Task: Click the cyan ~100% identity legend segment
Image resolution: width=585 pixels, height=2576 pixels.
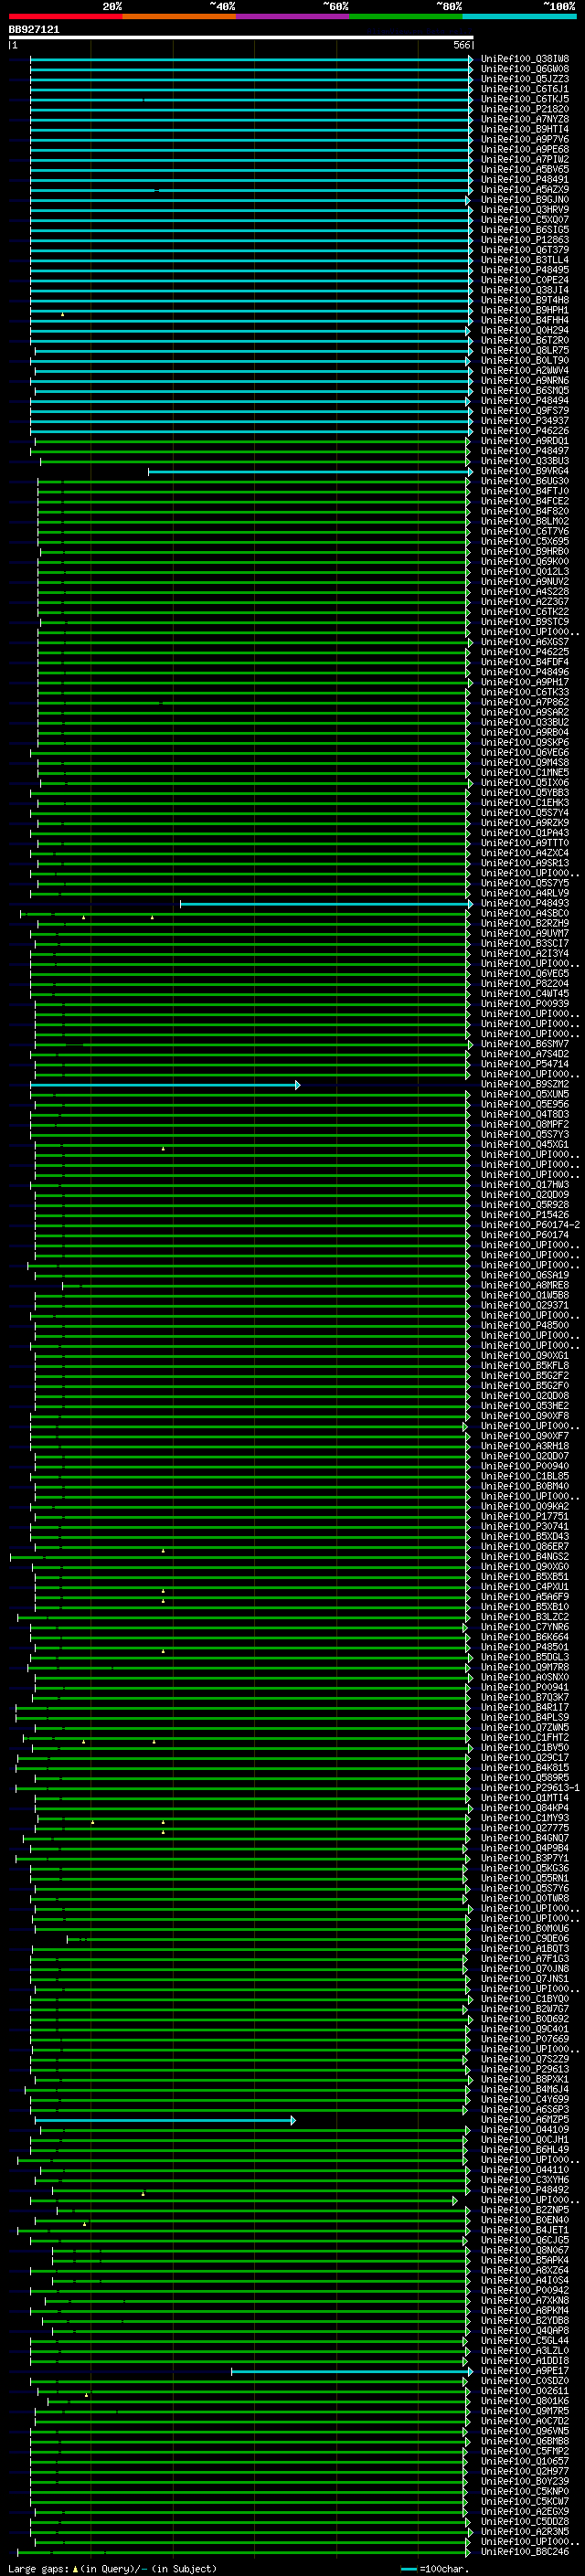Action: [x=520, y=16]
